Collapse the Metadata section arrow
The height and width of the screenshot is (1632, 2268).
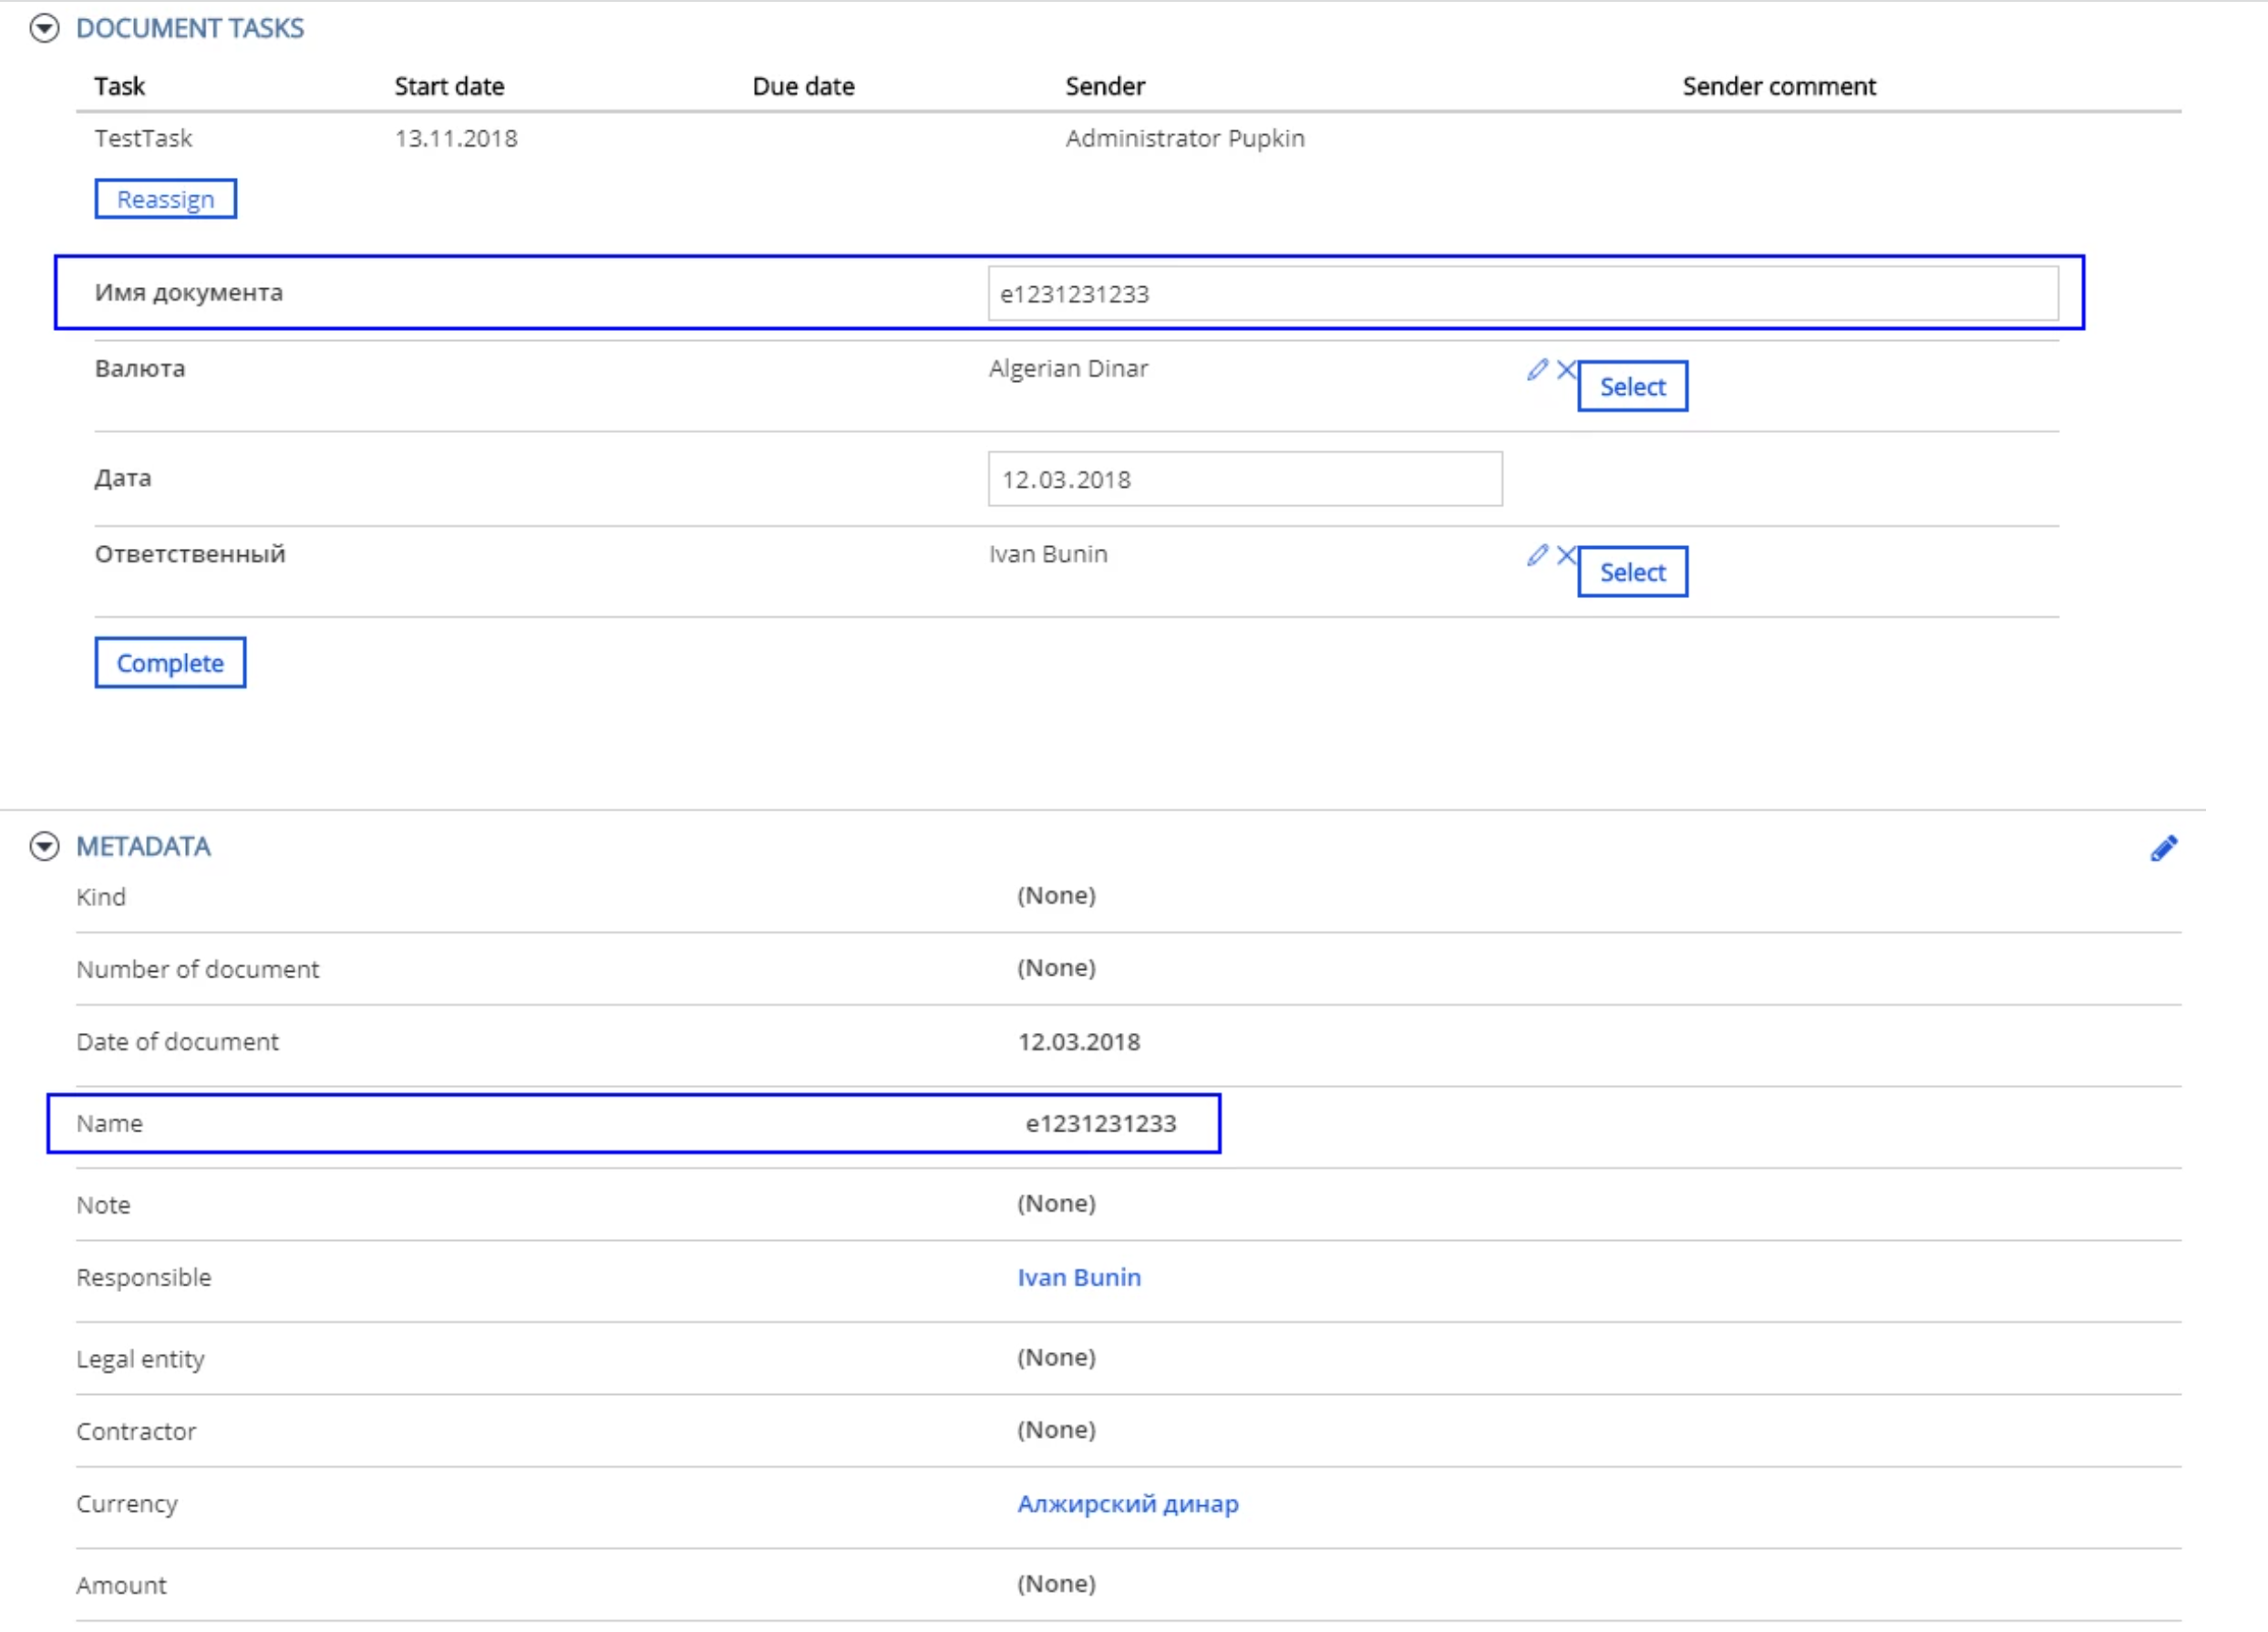pos(44,847)
